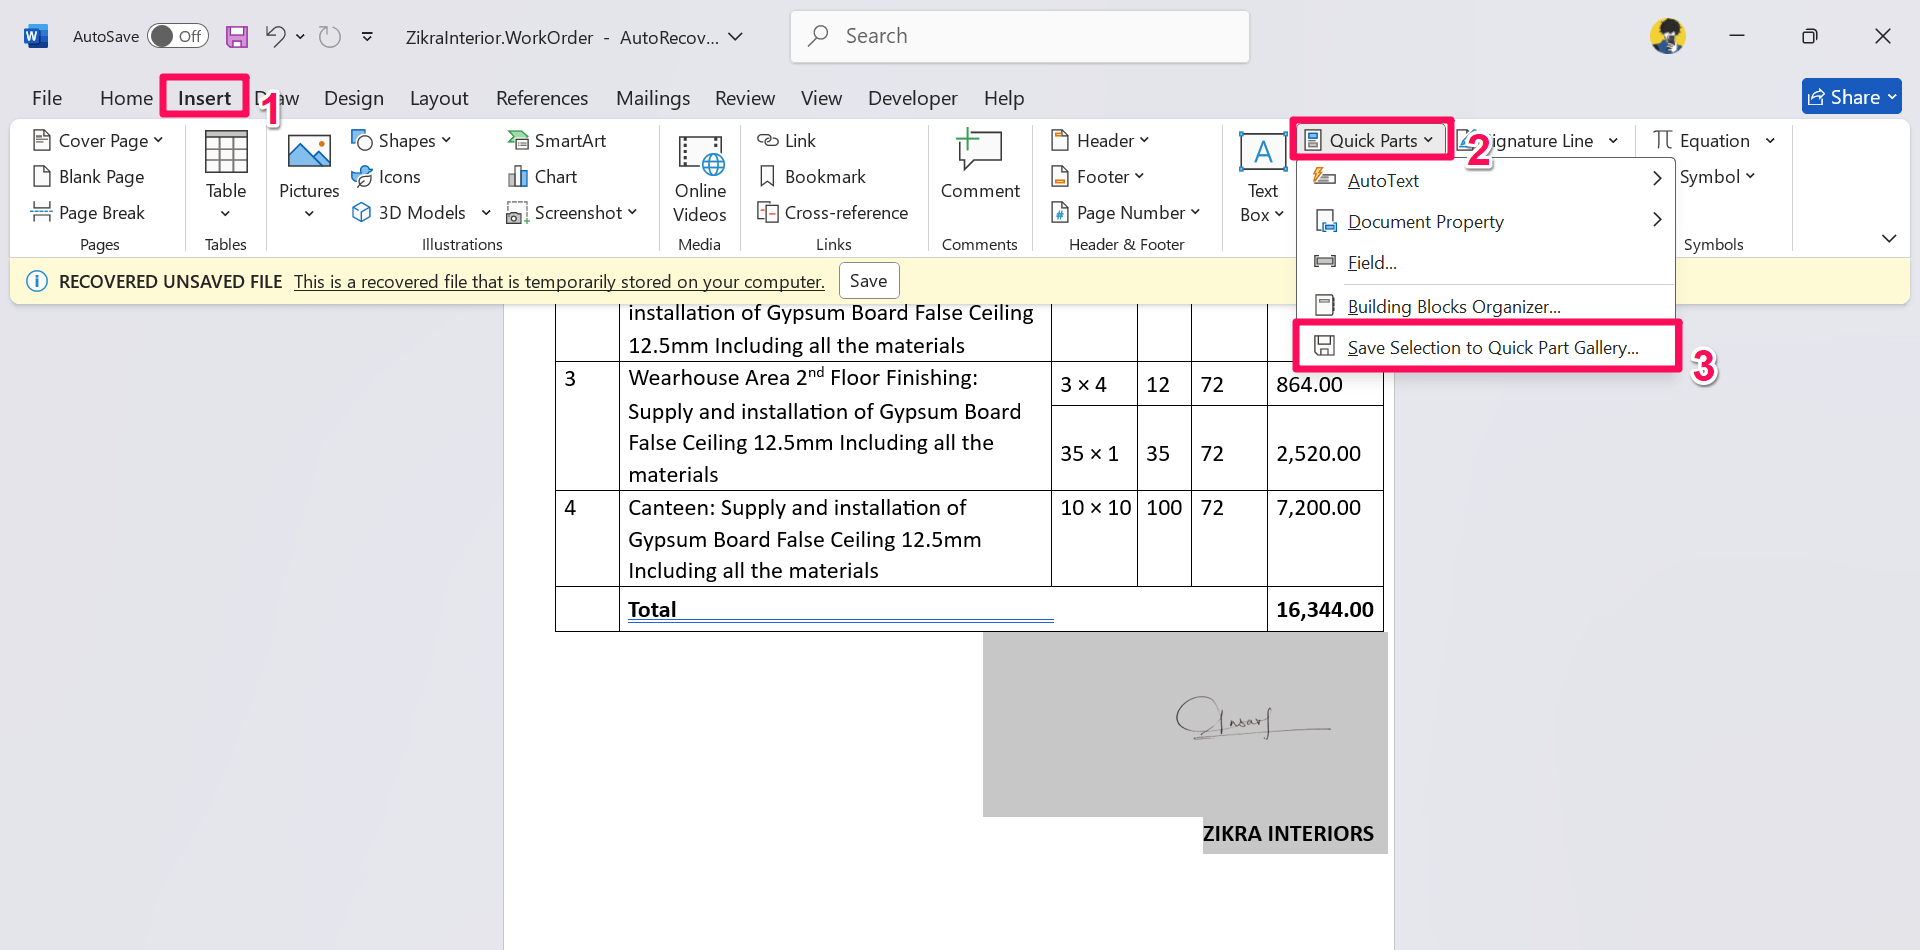Switch to the Home tab
This screenshot has height=950, width=1920.
pyautogui.click(x=126, y=98)
